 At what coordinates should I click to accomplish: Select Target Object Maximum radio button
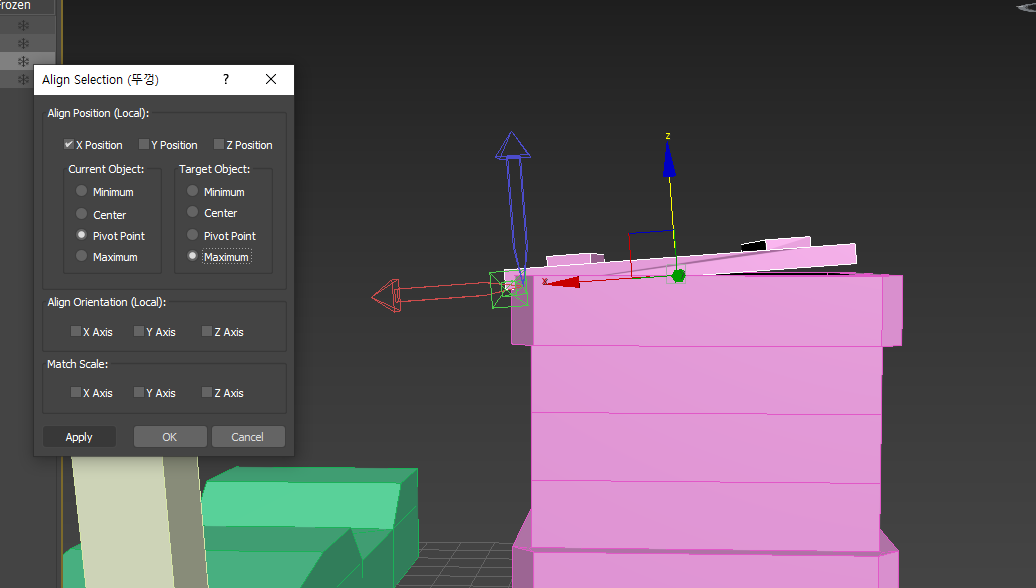(192, 256)
